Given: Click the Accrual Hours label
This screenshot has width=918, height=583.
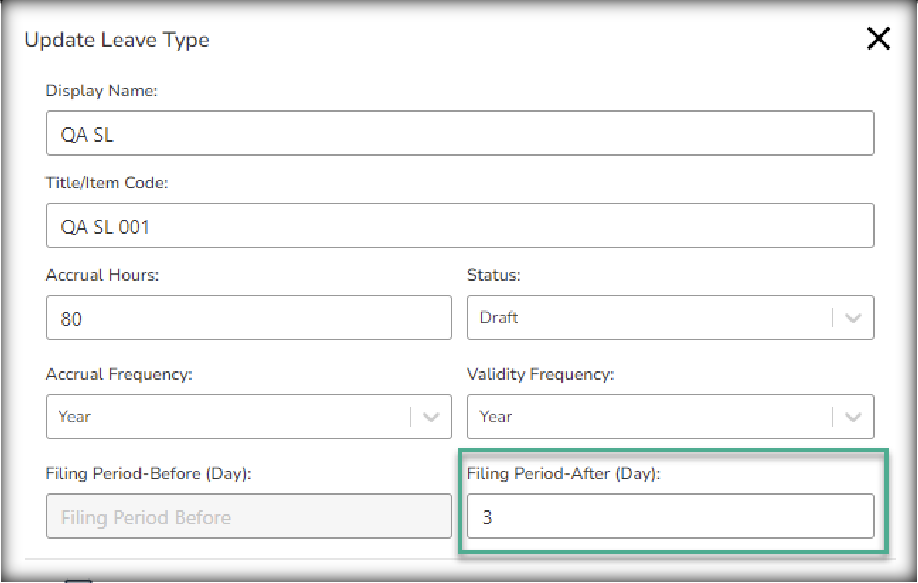Looking at the screenshot, I should (x=102, y=276).
